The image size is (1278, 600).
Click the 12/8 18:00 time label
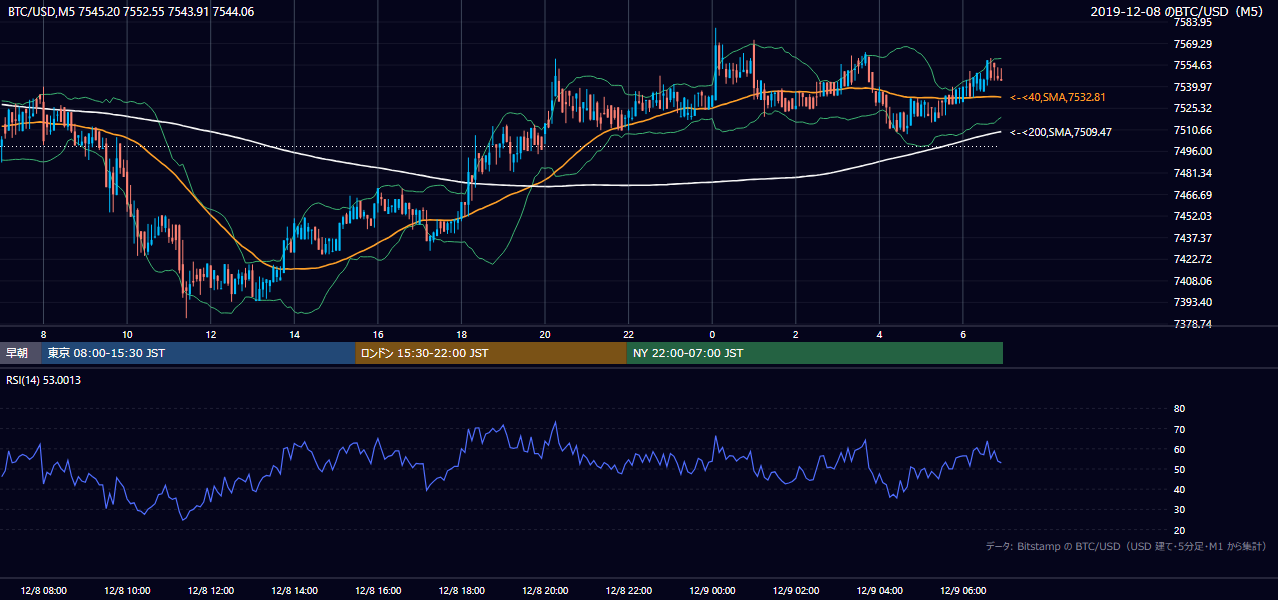click(461, 590)
